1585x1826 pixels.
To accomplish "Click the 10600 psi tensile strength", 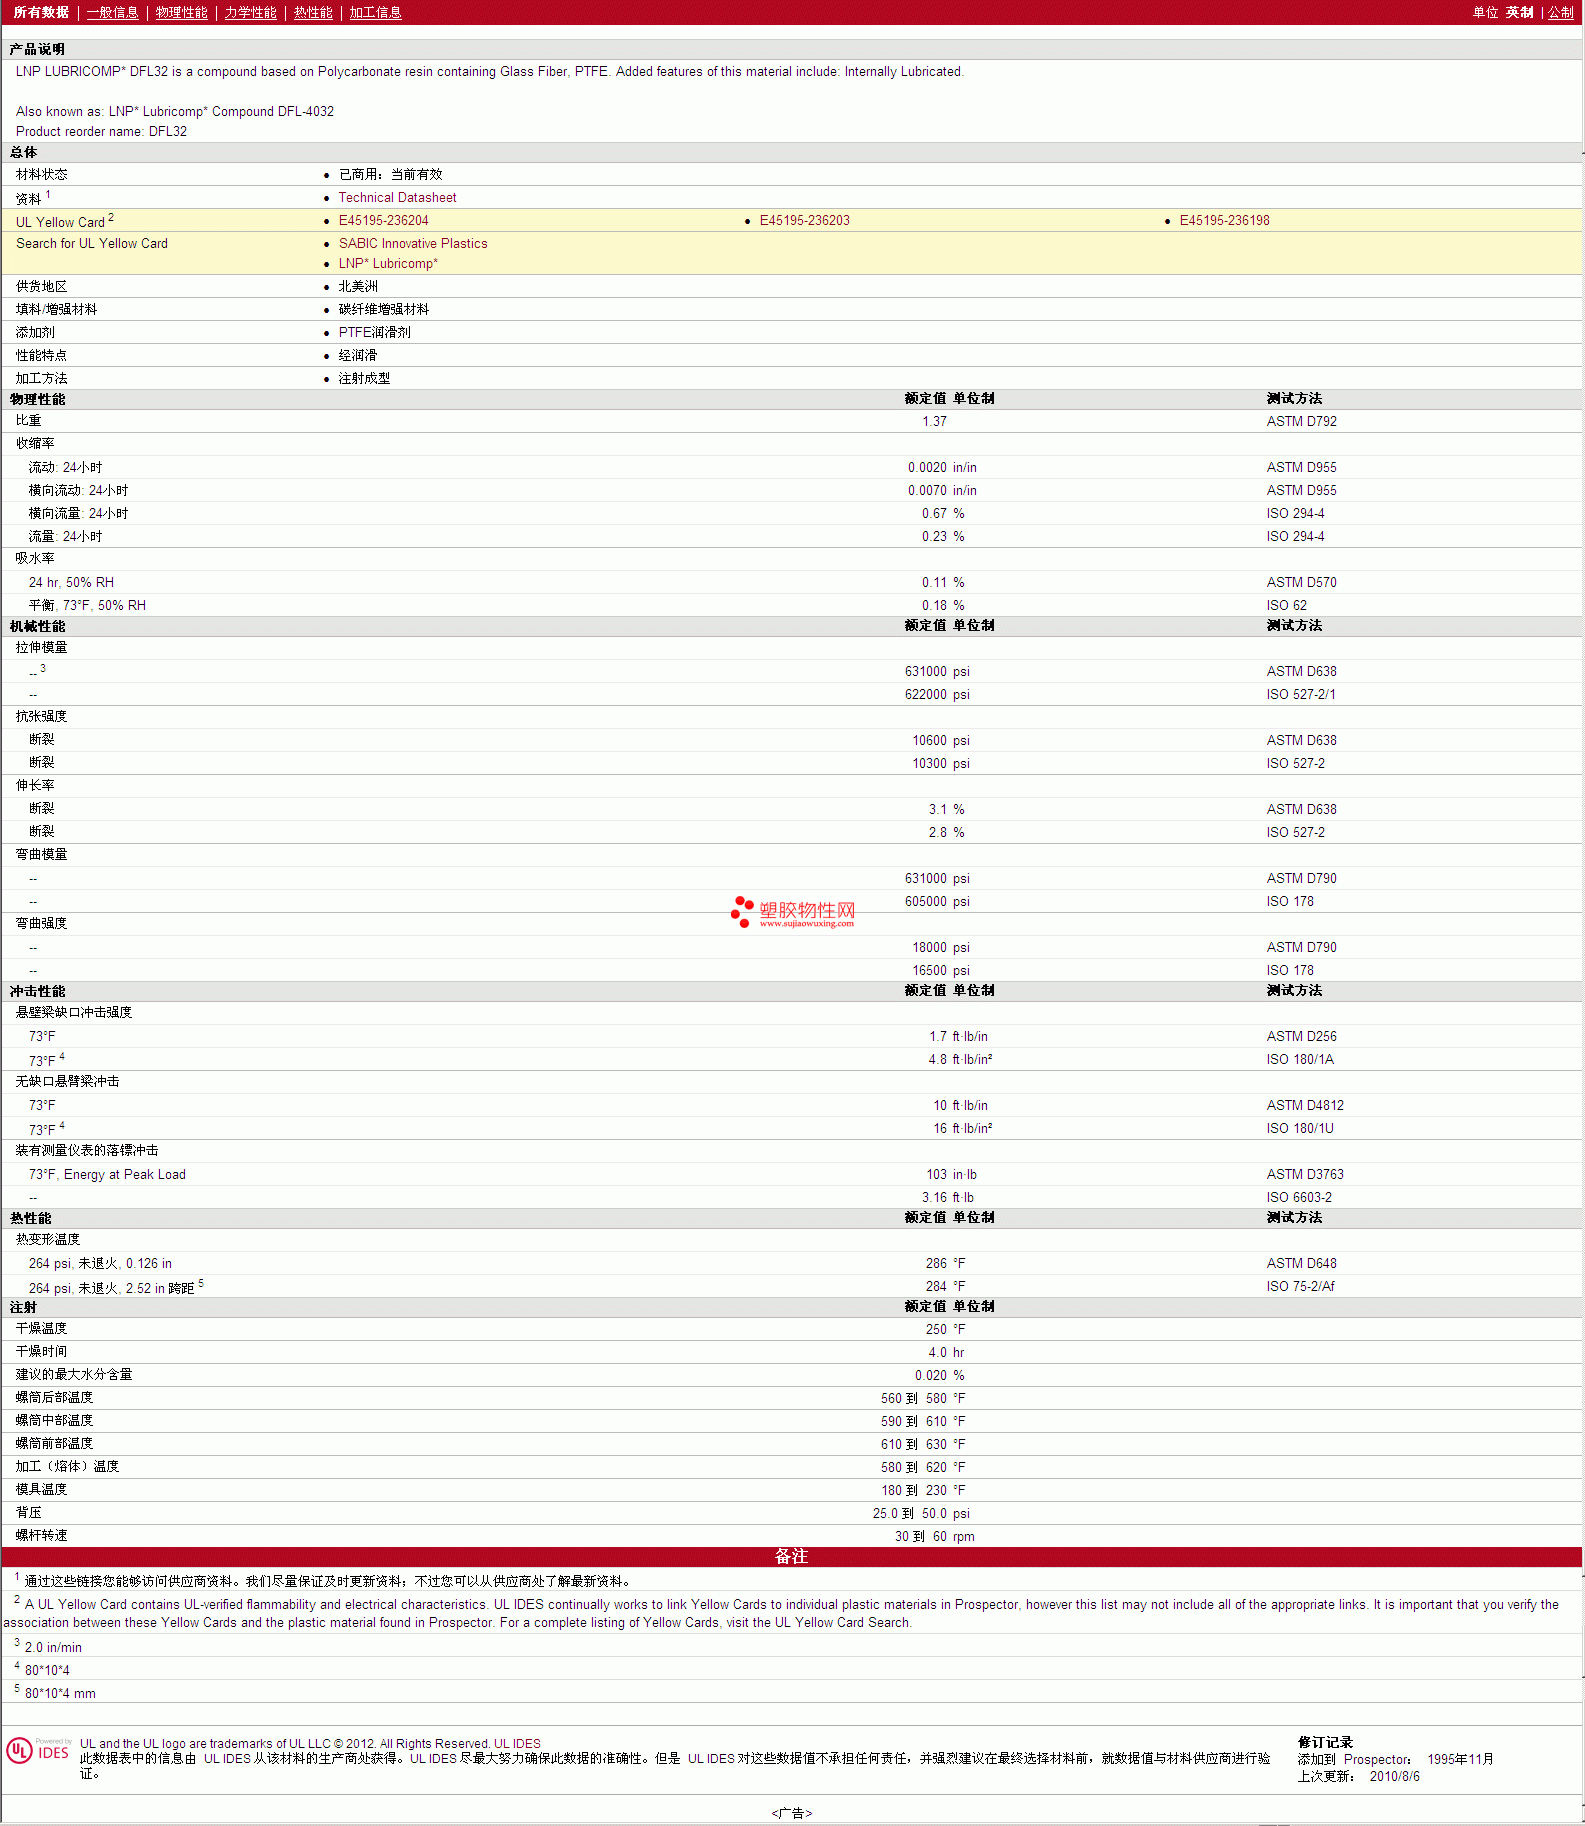I will (x=941, y=741).
